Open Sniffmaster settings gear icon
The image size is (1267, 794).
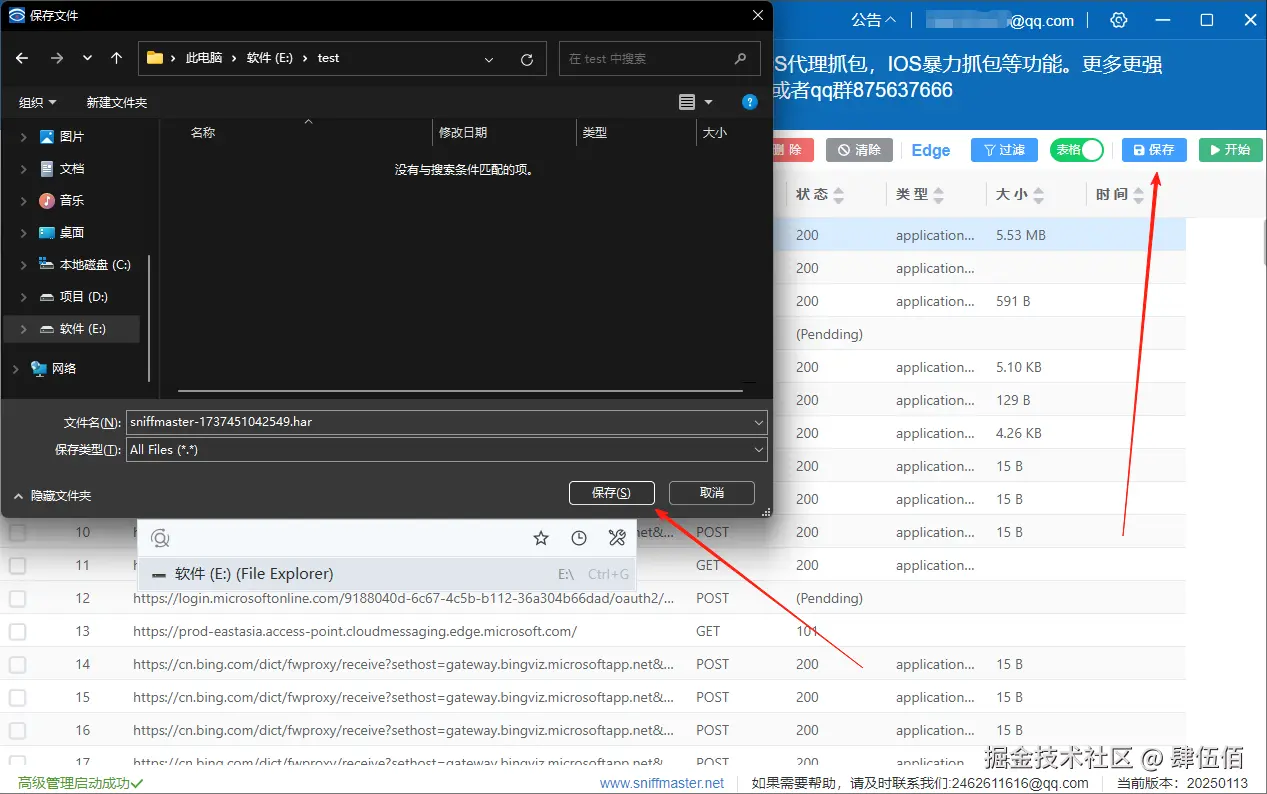pyautogui.click(x=1119, y=20)
